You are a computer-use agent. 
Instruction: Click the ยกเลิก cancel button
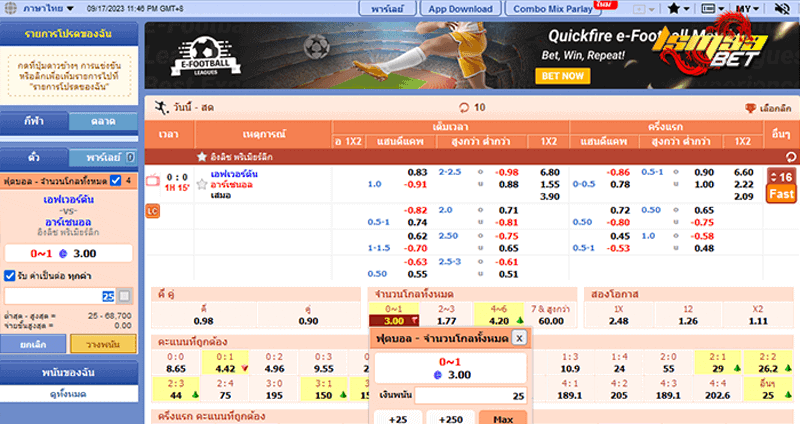pyautogui.click(x=33, y=344)
